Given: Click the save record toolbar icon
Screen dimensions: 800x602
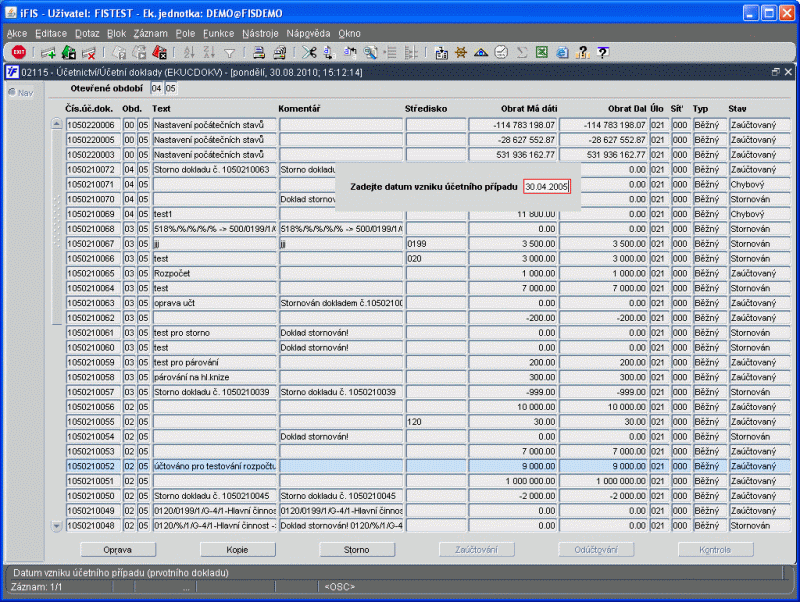Looking at the screenshot, I should point(68,52).
